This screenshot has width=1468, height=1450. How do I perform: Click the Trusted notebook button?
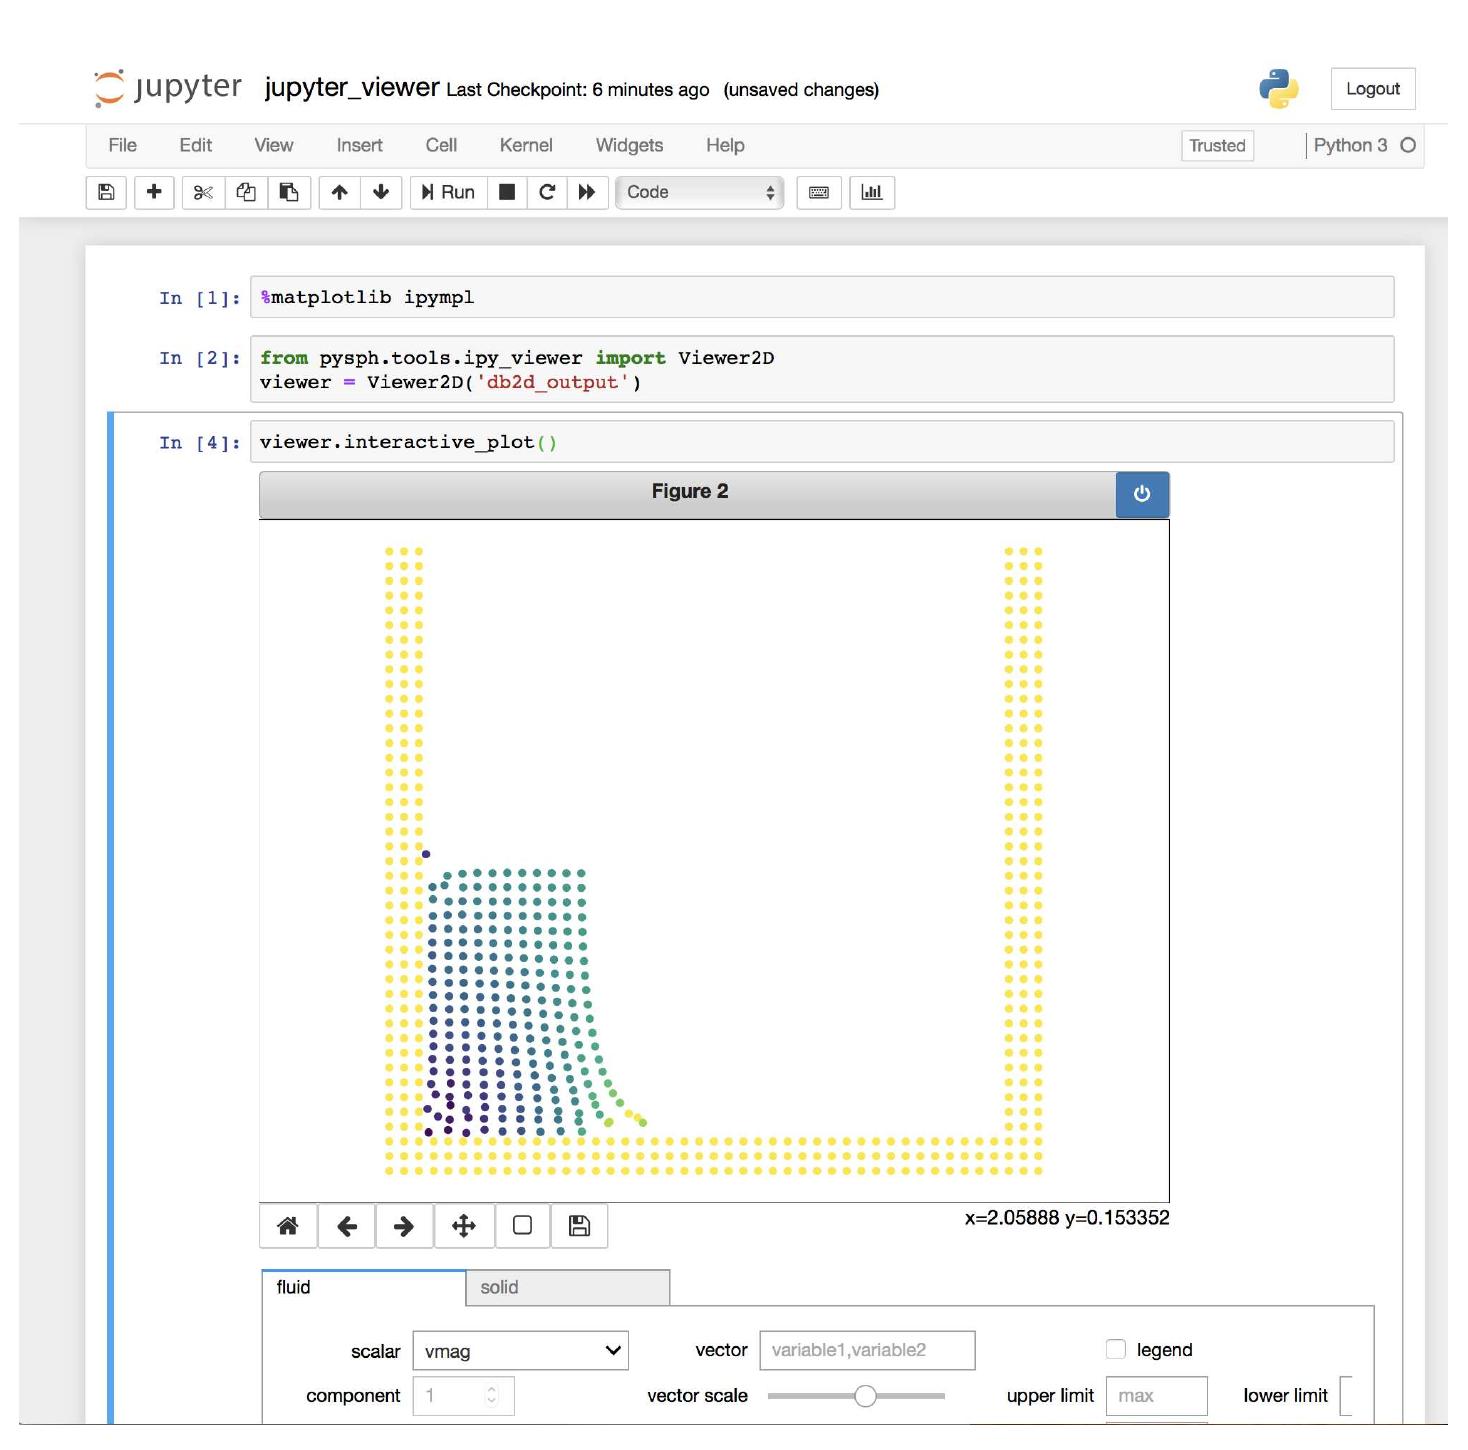[1217, 146]
